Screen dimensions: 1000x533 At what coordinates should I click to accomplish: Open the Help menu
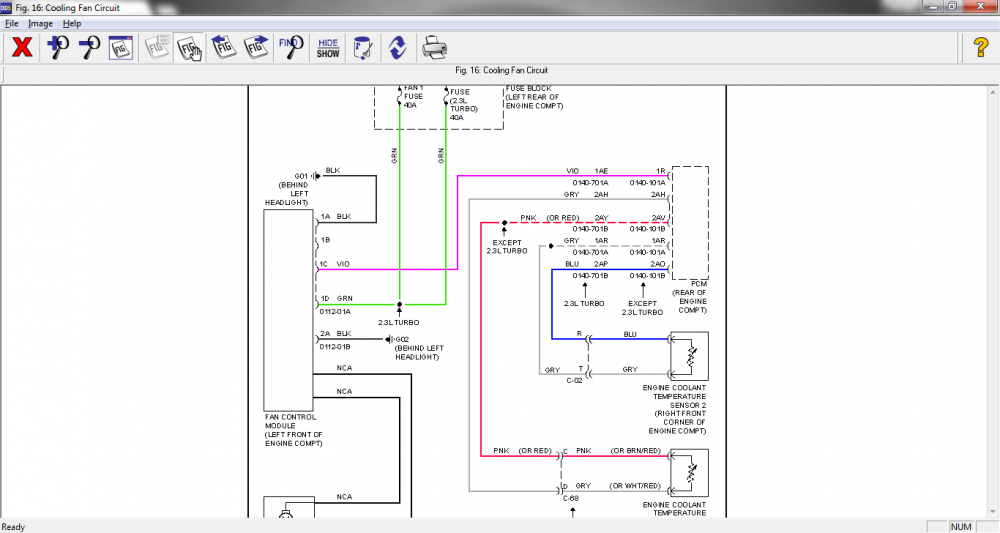click(72, 24)
